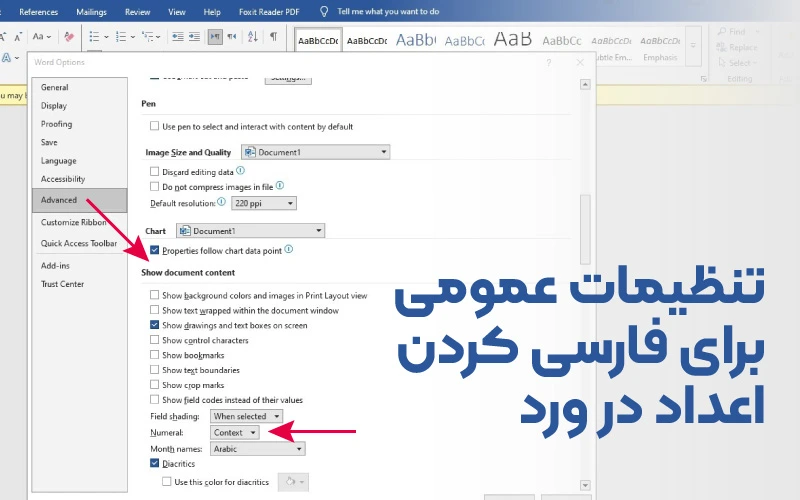Open the Bullets list icon in ribbon
Viewport: 800px width, 500px height.
coord(94,37)
